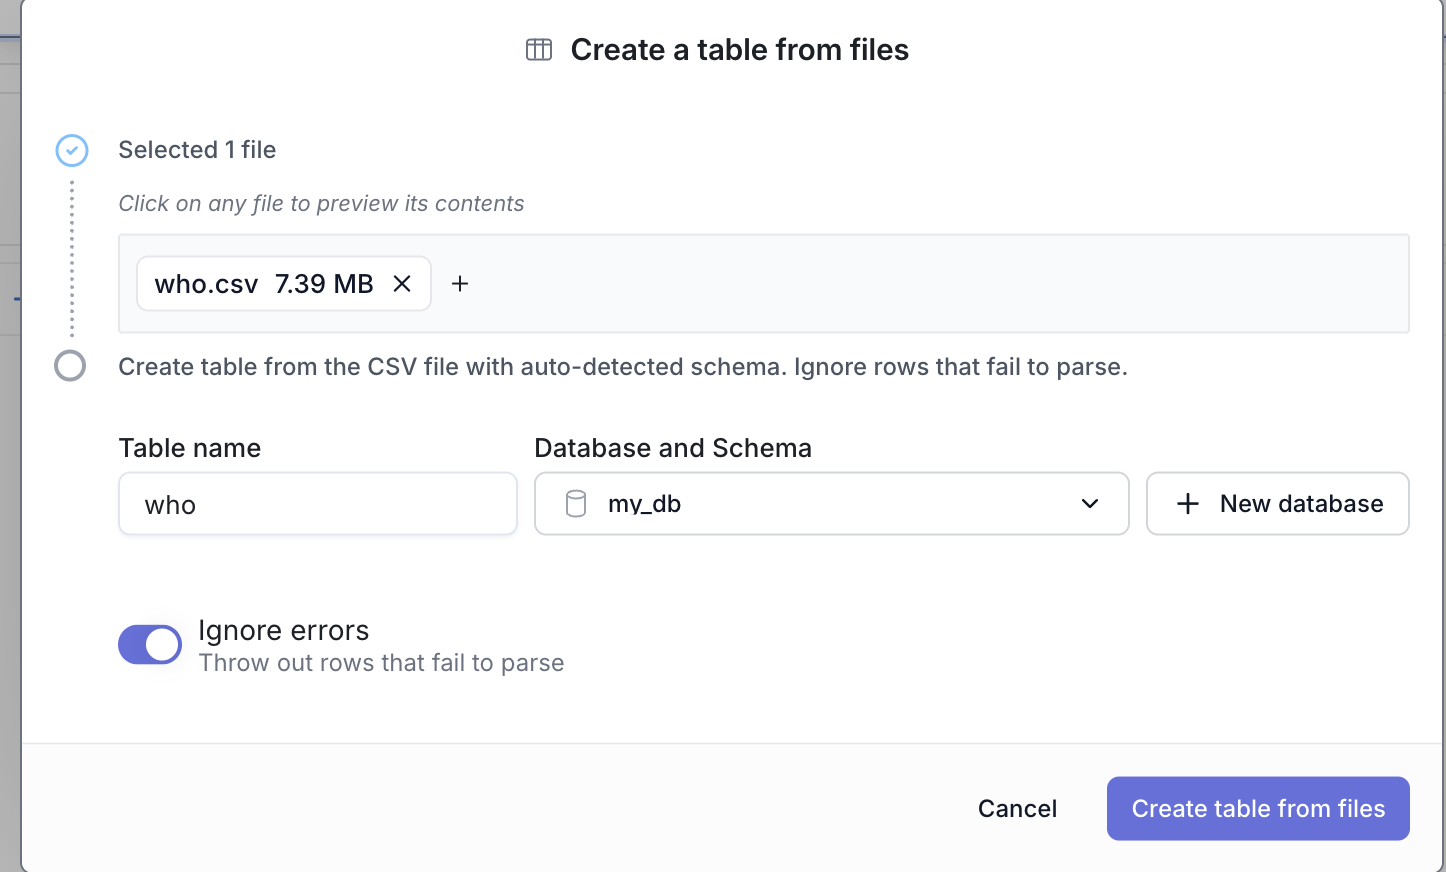Click the database cylinder icon beside my_db

(x=576, y=504)
